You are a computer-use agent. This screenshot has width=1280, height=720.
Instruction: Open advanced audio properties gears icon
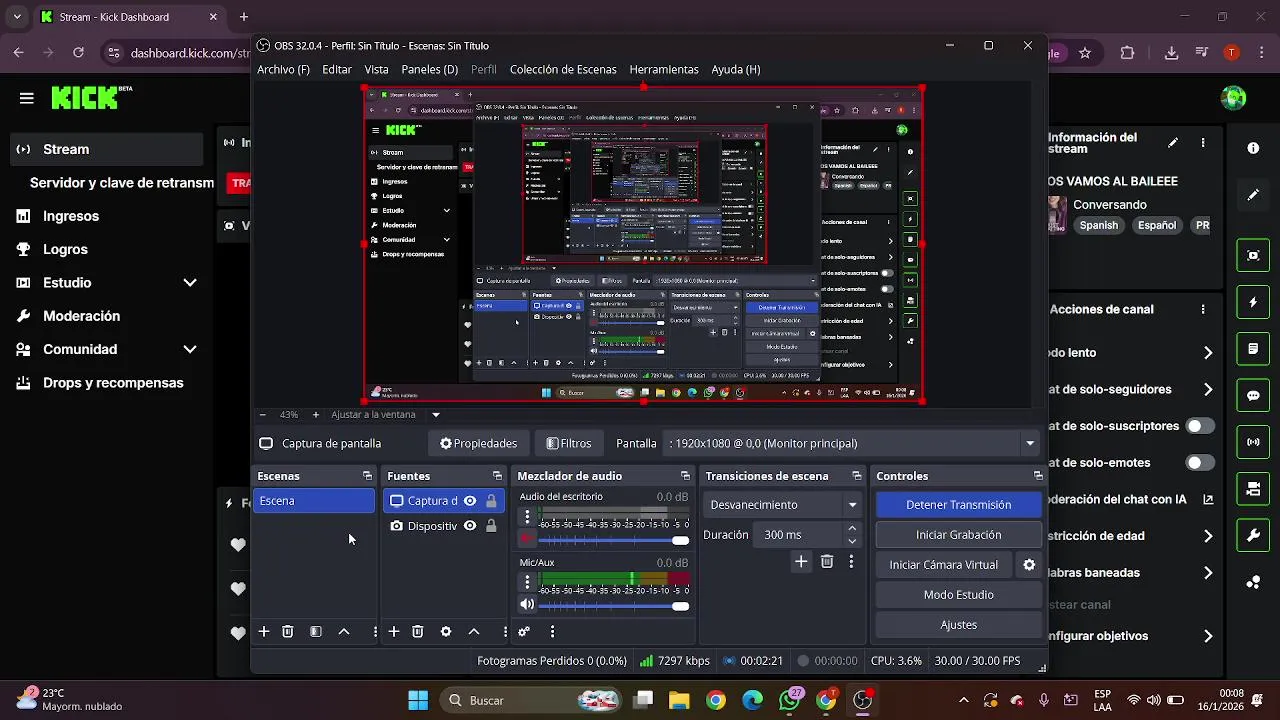click(524, 632)
